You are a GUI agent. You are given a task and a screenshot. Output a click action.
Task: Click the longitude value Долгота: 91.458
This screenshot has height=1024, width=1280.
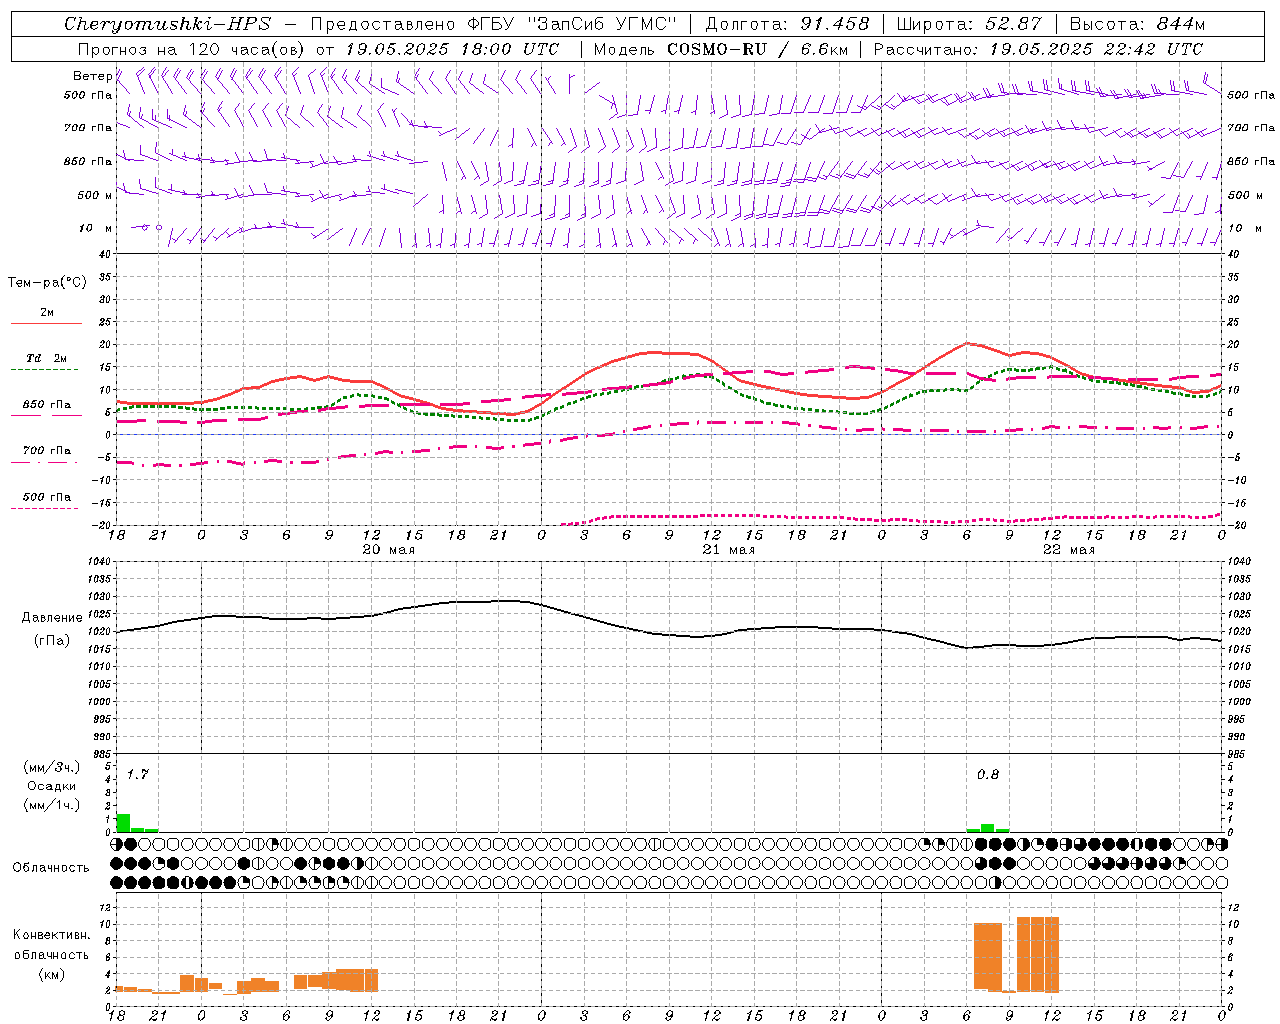pos(787,24)
